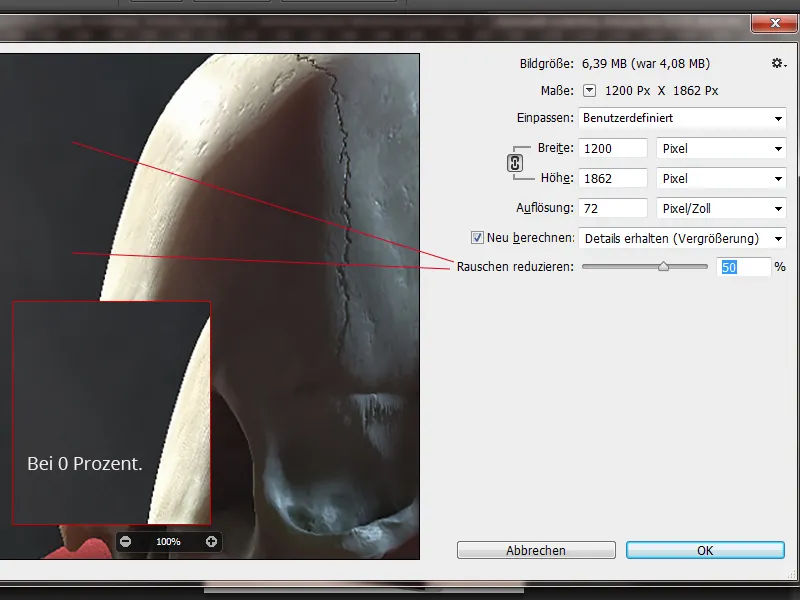Screen dimensions: 800x600
Task: Click the Höhe input field with 1862
Action: click(x=613, y=179)
